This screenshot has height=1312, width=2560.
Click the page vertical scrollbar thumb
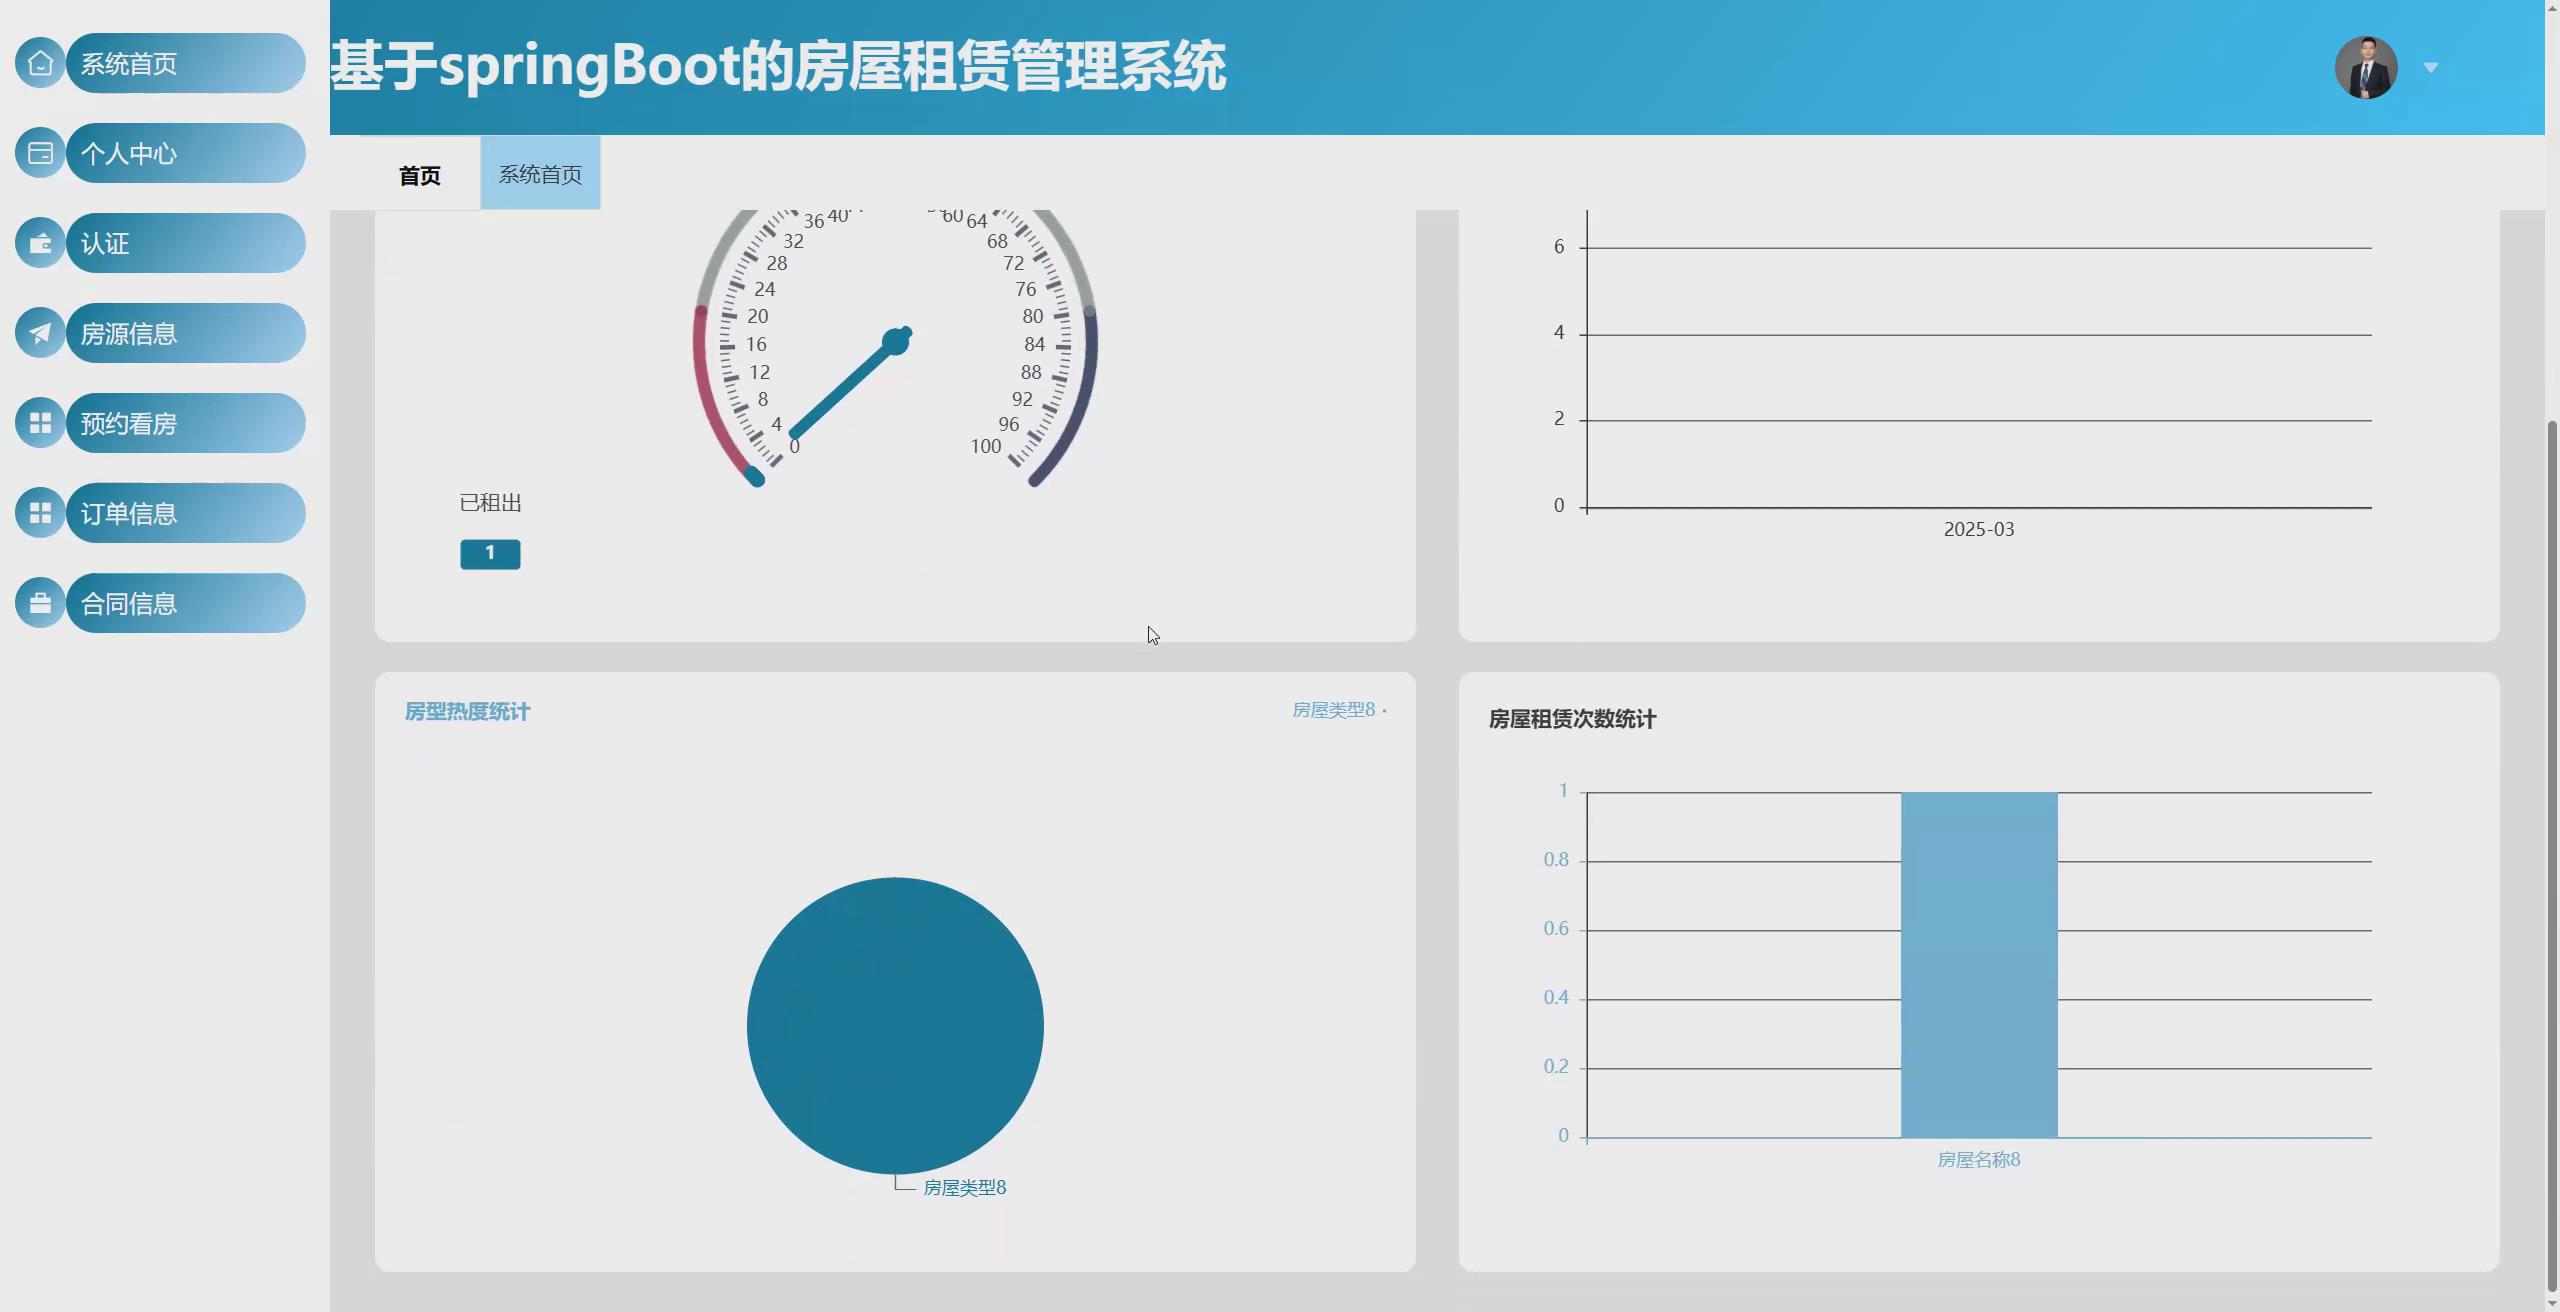[2551, 855]
